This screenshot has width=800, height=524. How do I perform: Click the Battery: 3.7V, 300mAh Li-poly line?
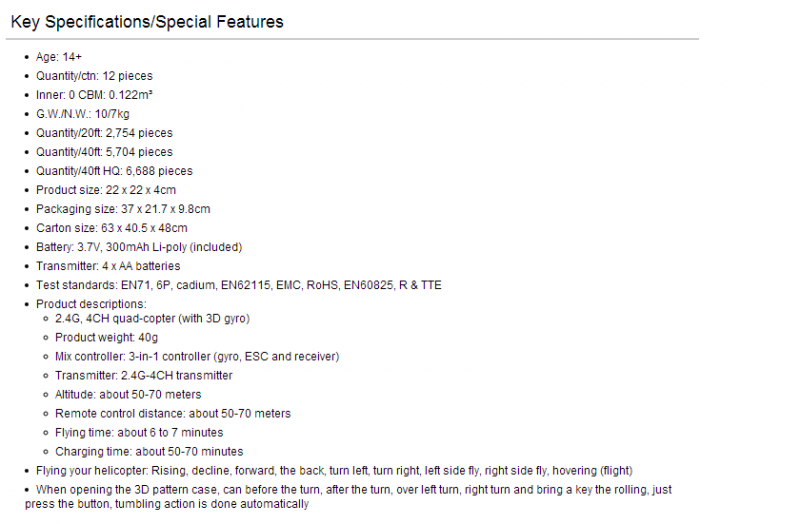[x=139, y=247]
